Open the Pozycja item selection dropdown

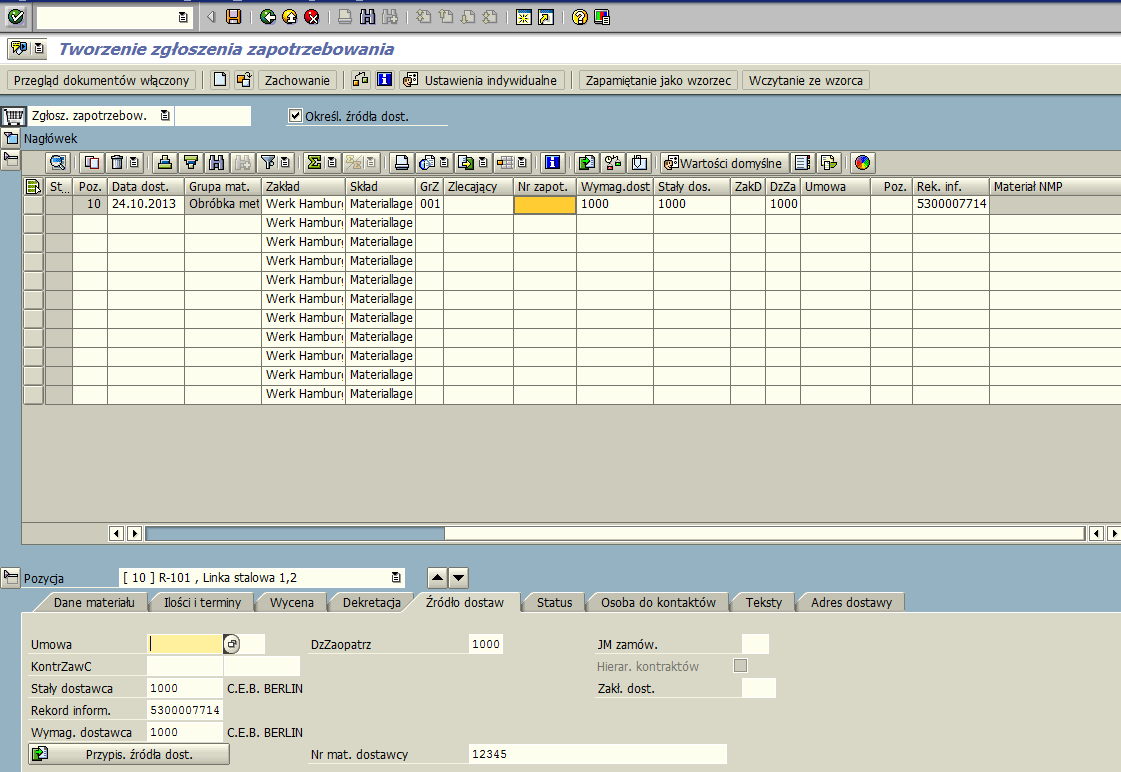396,577
